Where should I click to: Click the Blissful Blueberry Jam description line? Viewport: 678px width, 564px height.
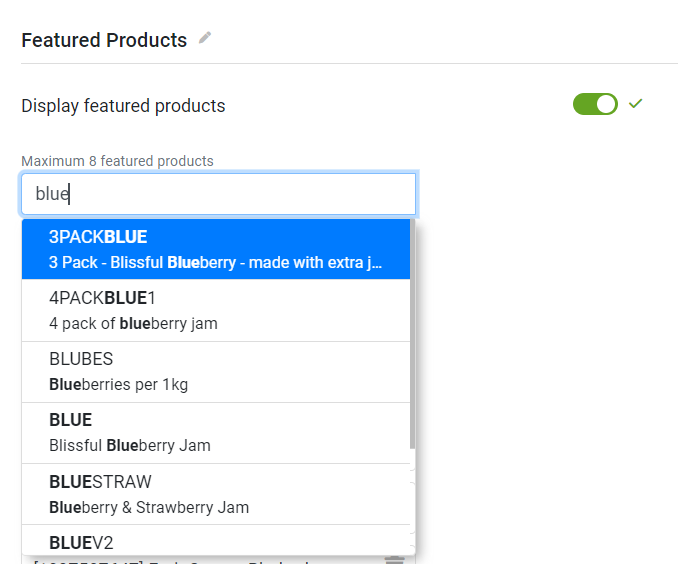(130, 445)
